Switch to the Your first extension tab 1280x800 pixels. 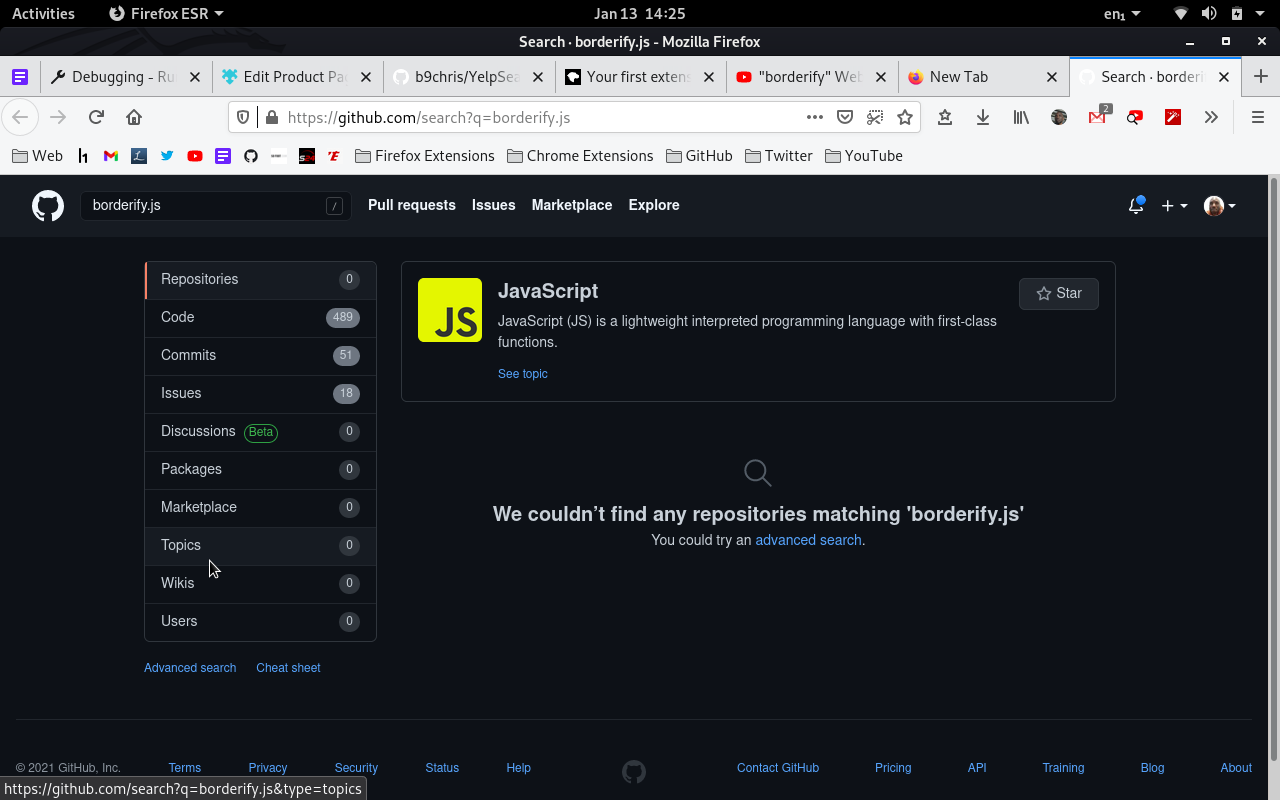tap(641, 77)
